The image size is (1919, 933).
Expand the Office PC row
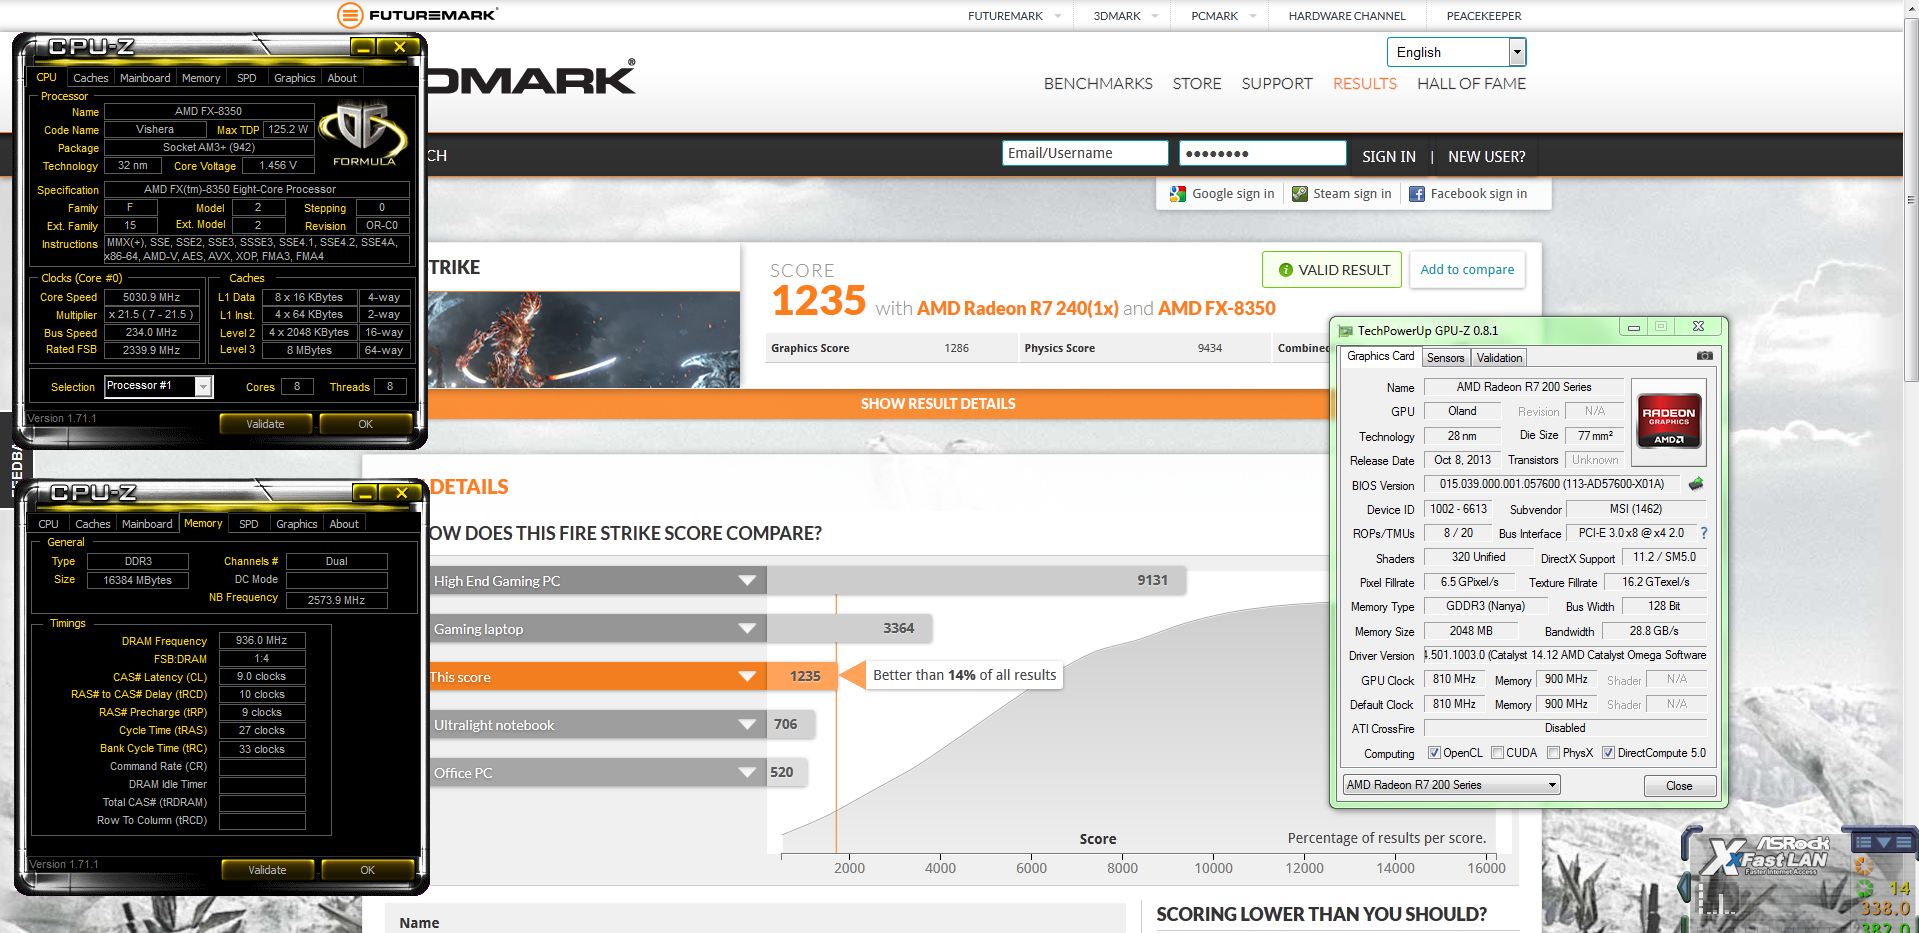pos(747,773)
